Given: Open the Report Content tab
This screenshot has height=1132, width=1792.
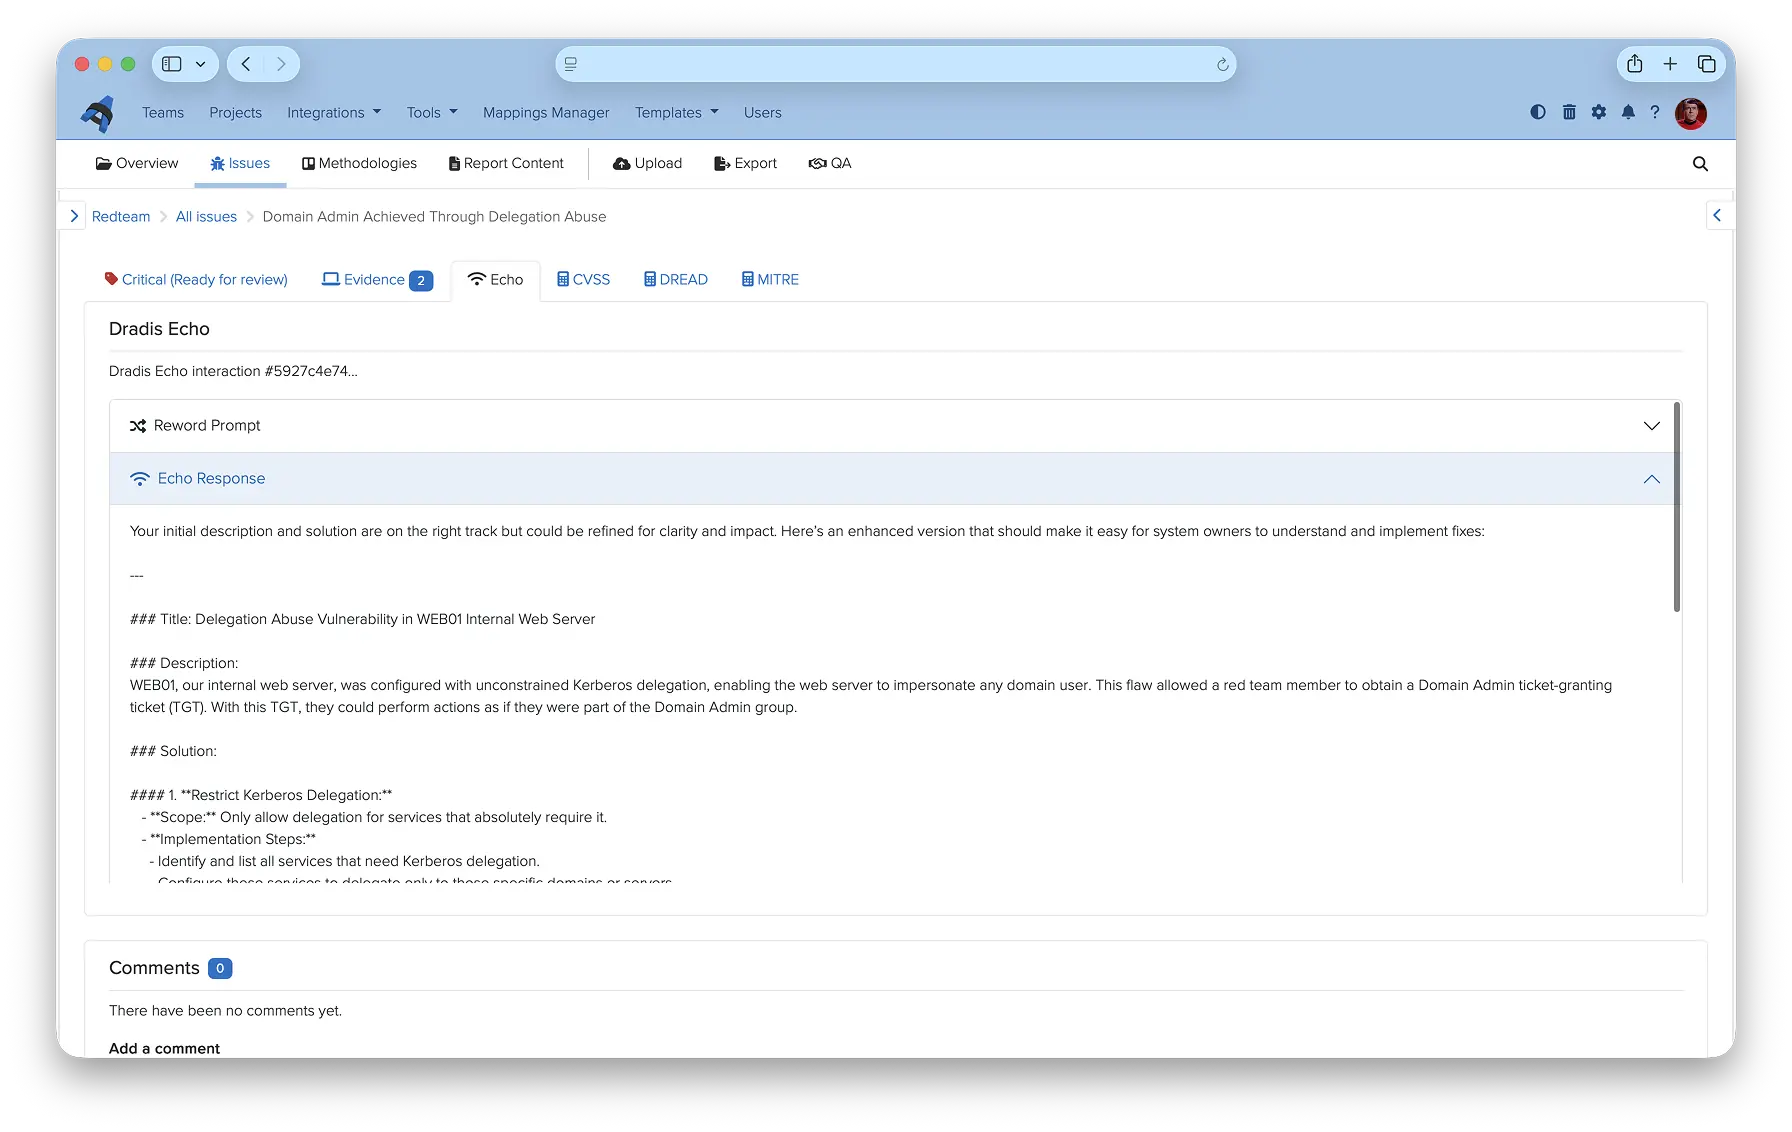Looking at the screenshot, I should coord(507,164).
